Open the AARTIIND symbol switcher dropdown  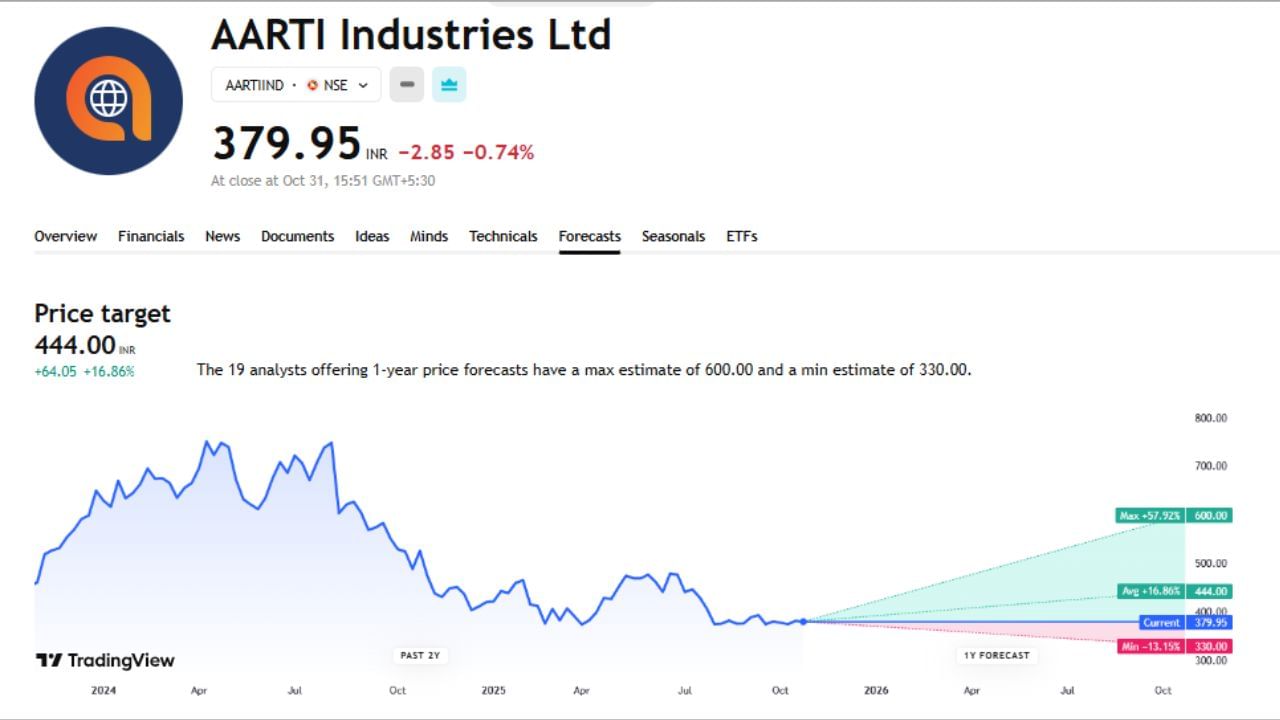[363, 85]
